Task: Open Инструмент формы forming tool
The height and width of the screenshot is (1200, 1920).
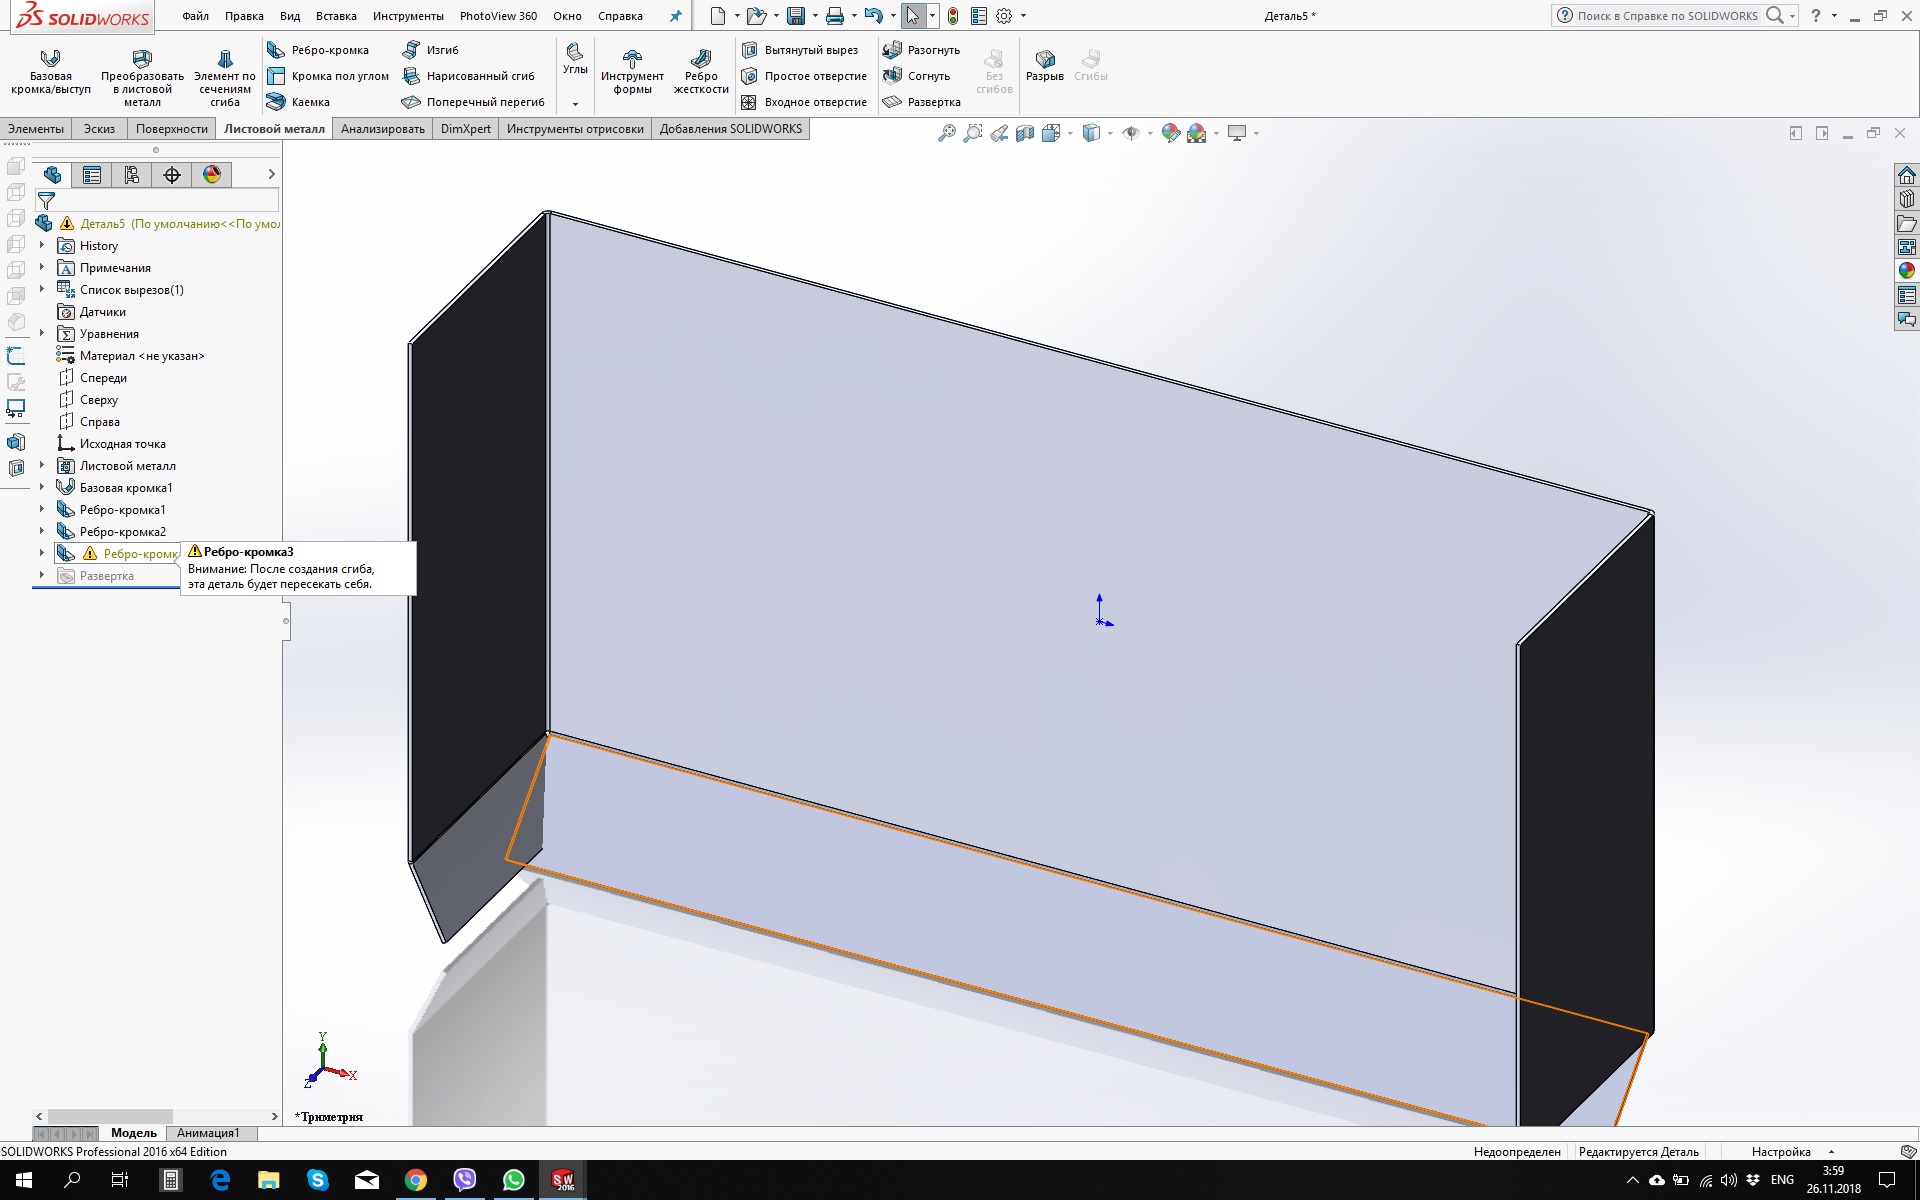Action: [632, 71]
